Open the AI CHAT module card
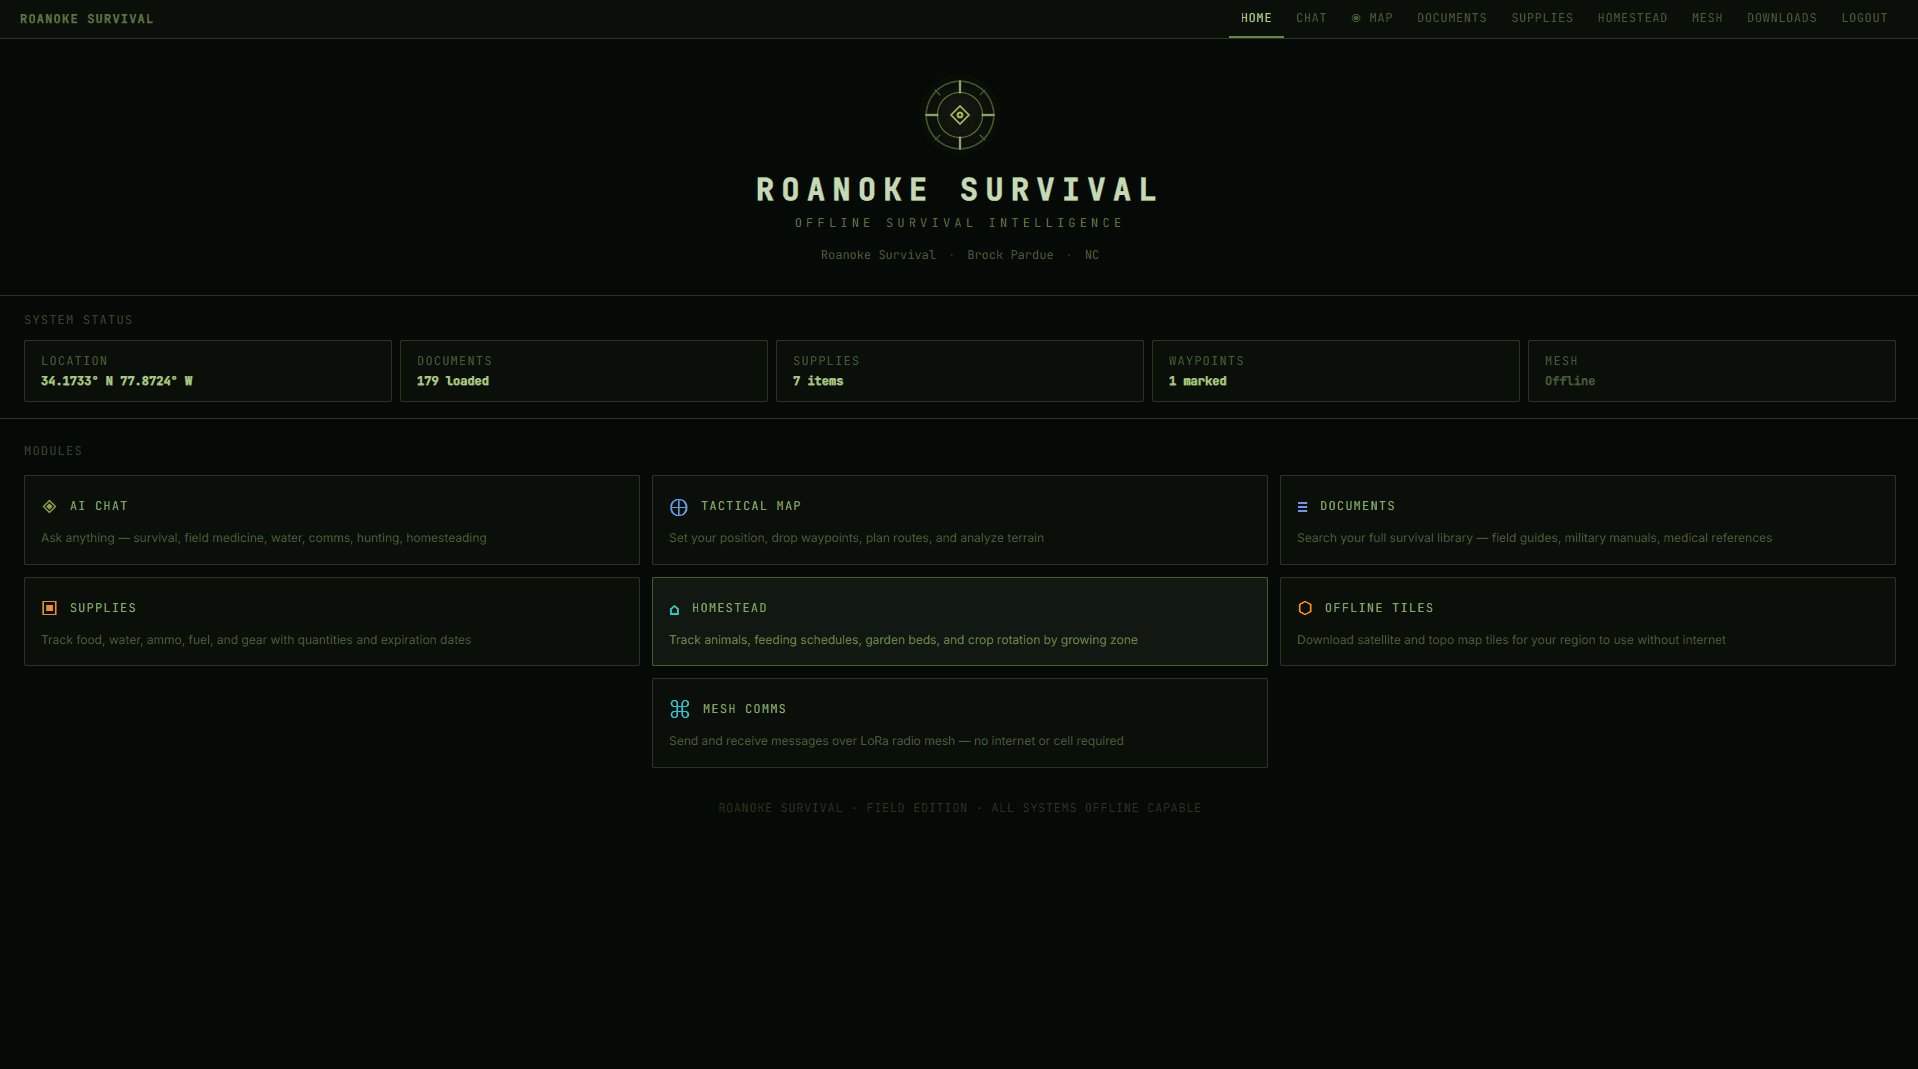This screenshot has width=1918, height=1069. 331,519
